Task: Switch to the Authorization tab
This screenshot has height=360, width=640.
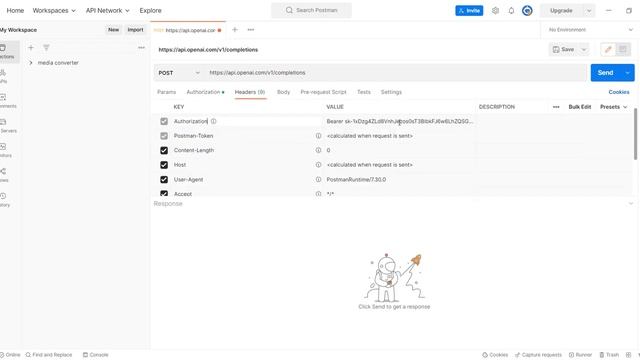Action: point(205,92)
